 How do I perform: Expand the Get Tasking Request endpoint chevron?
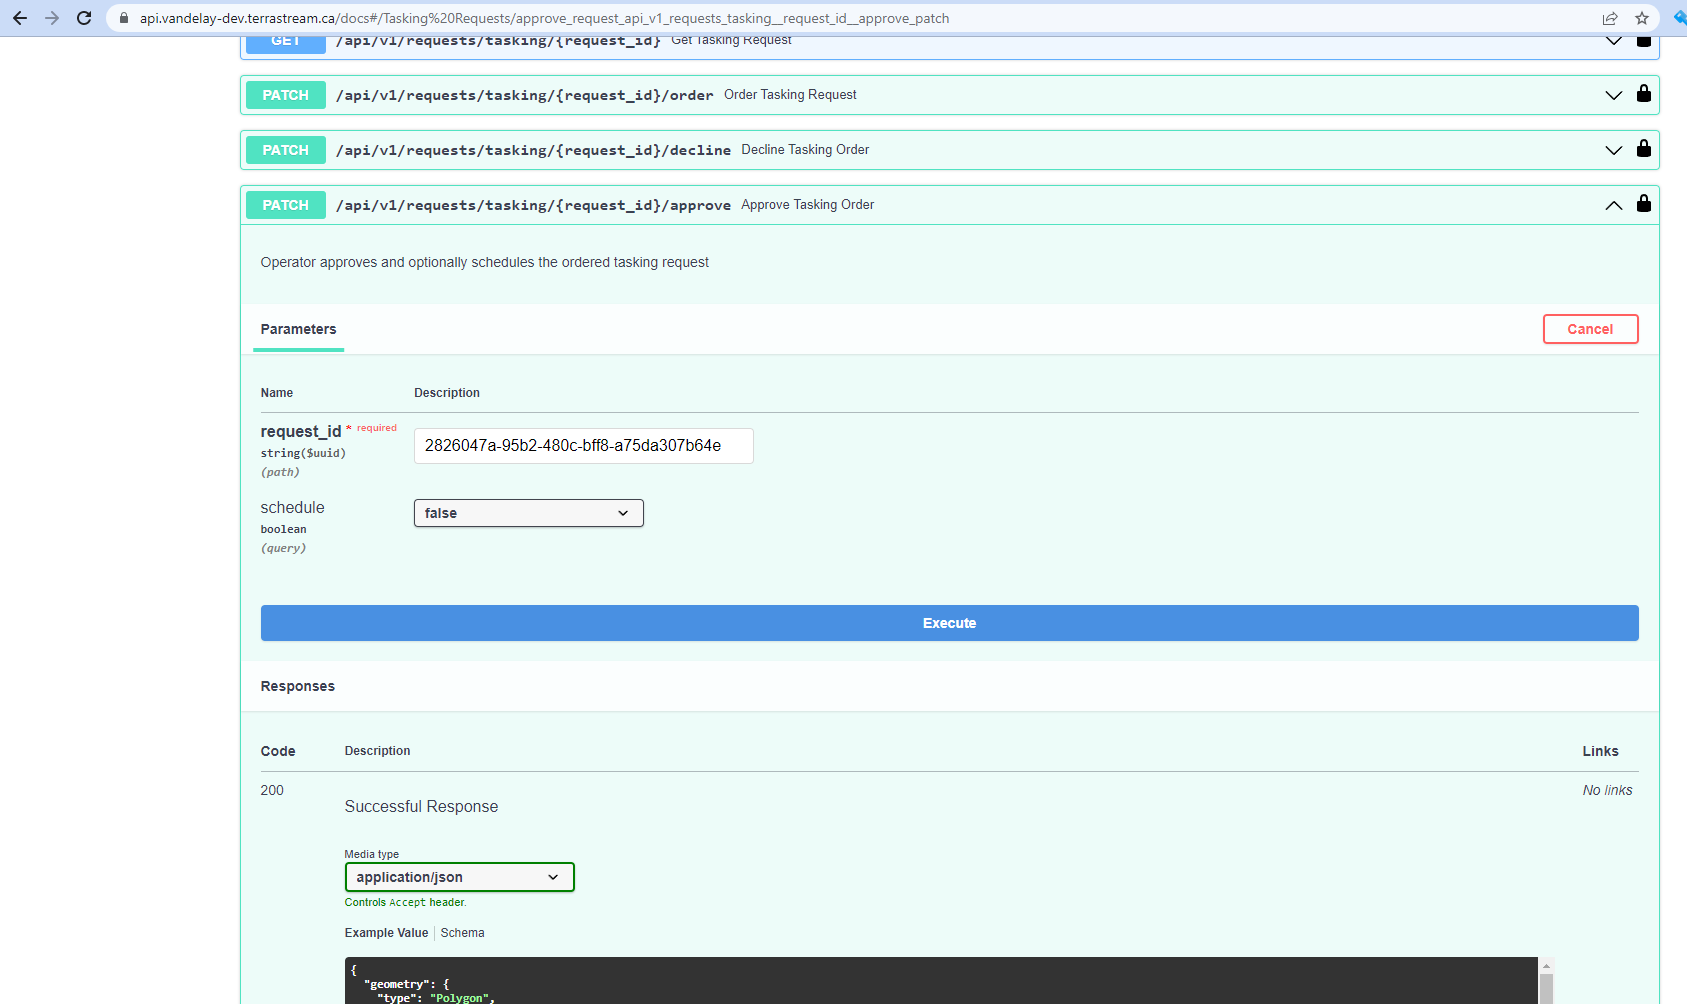[x=1614, y=41]
